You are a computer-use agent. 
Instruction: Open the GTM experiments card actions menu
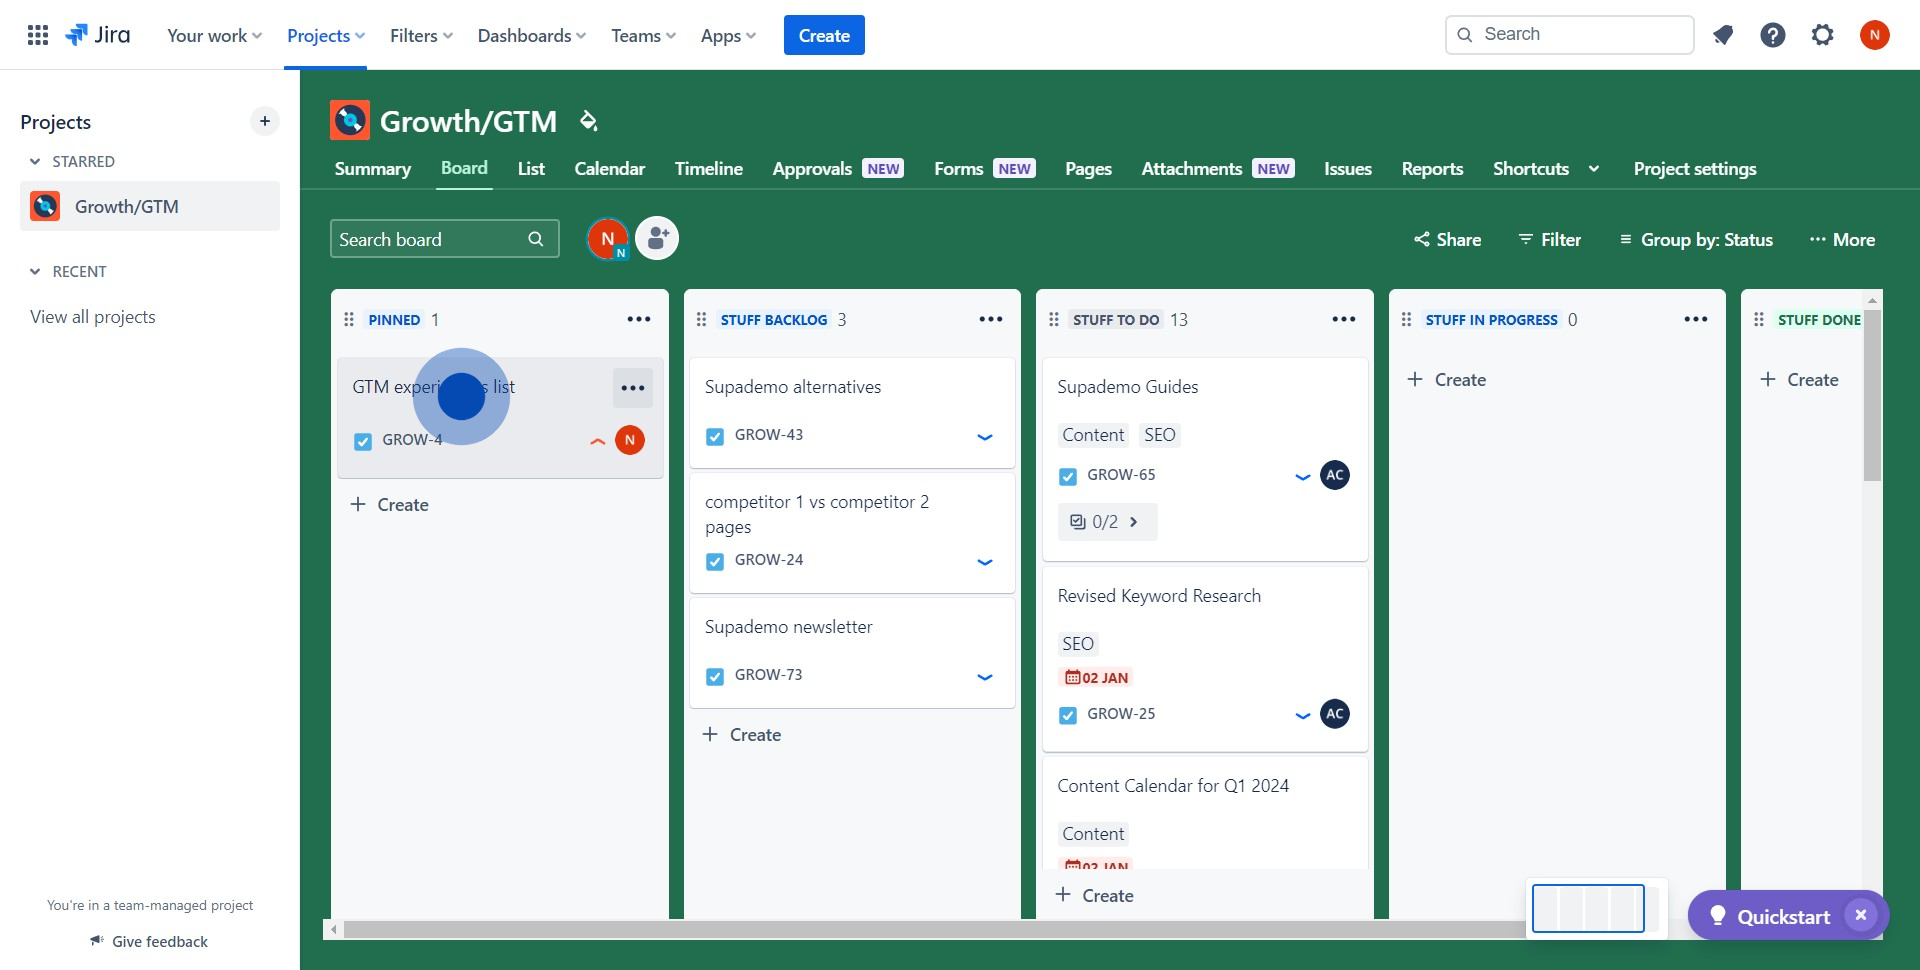coord(633,388)
